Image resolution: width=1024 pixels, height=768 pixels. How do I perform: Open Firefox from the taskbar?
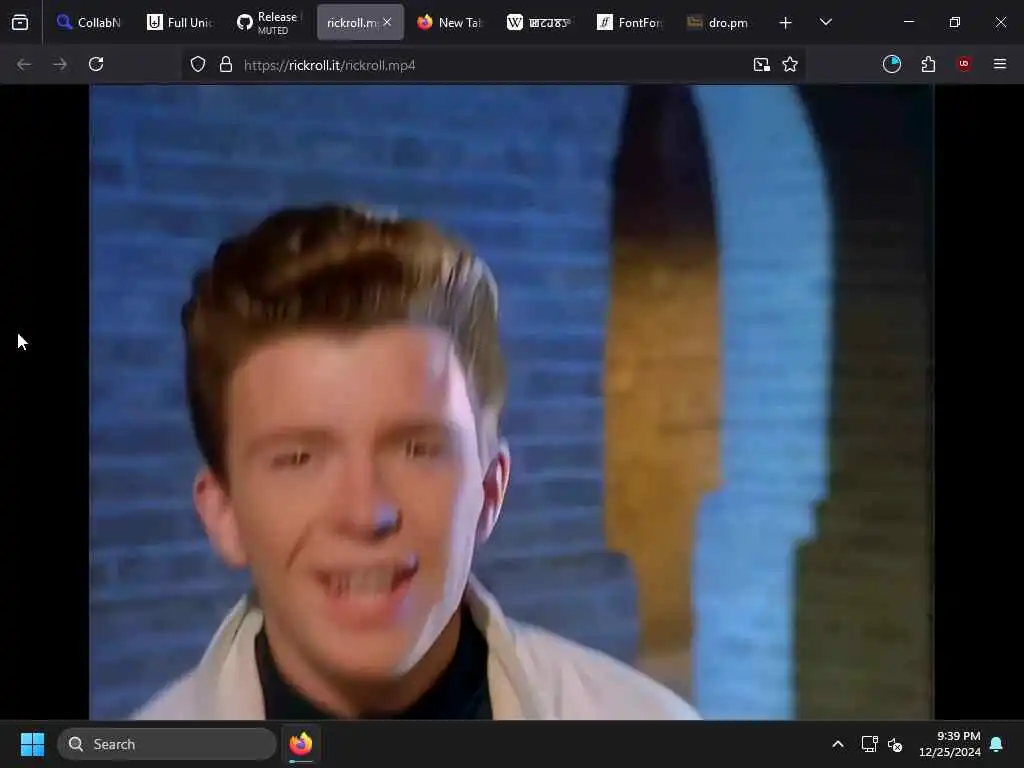301,744
